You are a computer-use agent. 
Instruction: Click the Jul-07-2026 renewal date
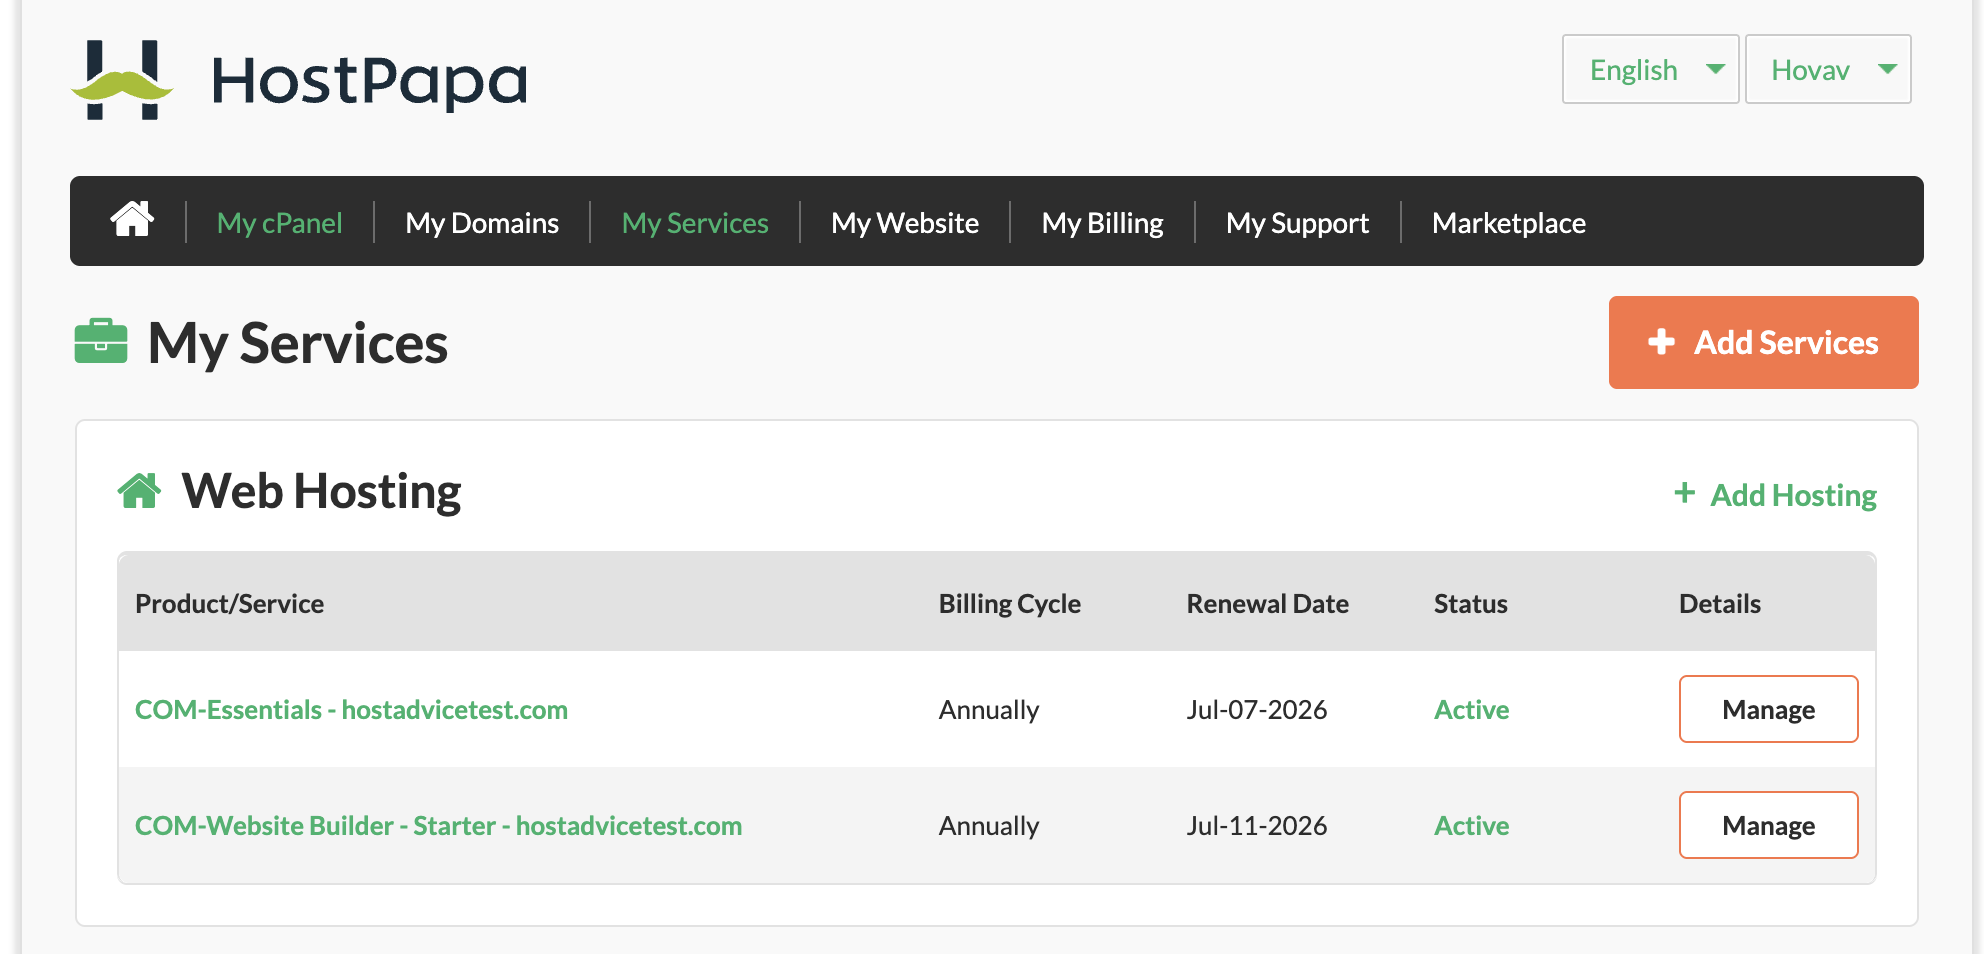click(x=1256, y=710)
